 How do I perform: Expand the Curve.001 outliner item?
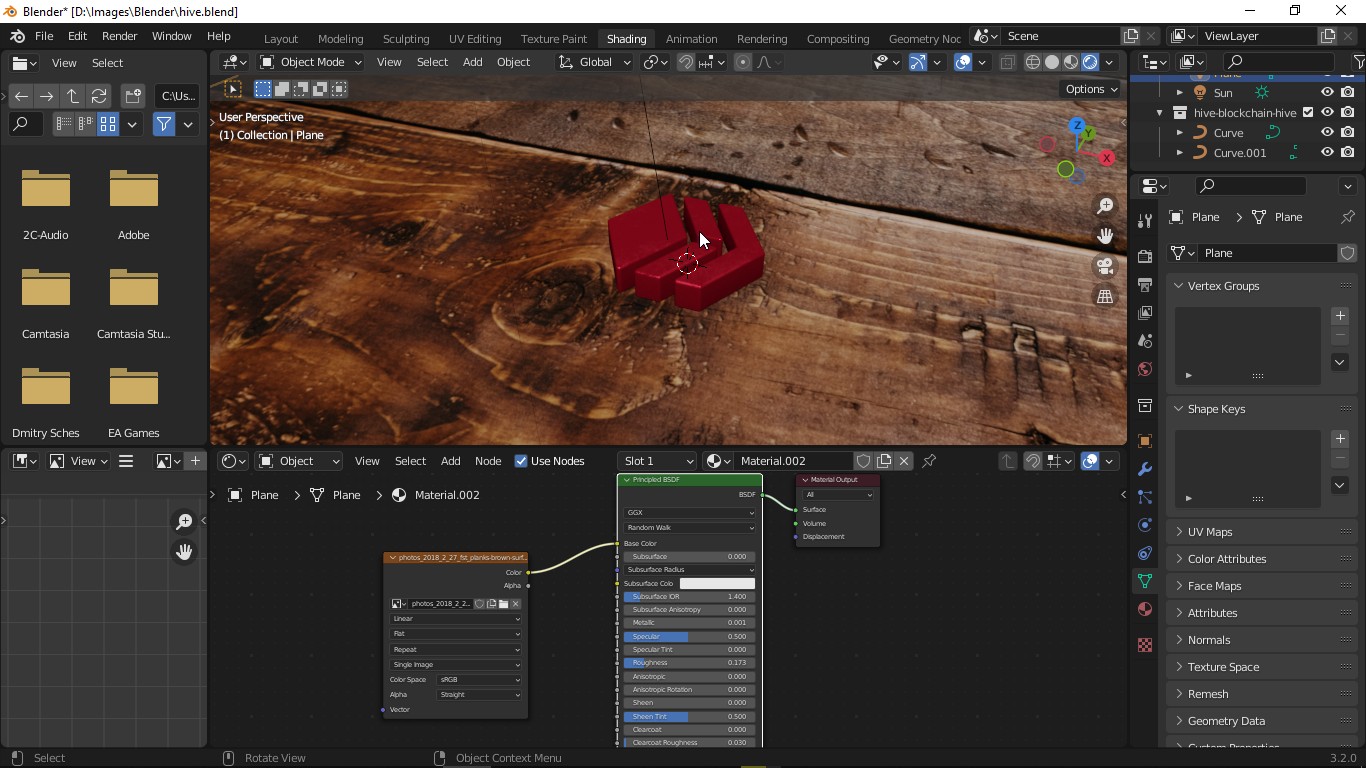pyautogui.click(x=1179, y=152)
